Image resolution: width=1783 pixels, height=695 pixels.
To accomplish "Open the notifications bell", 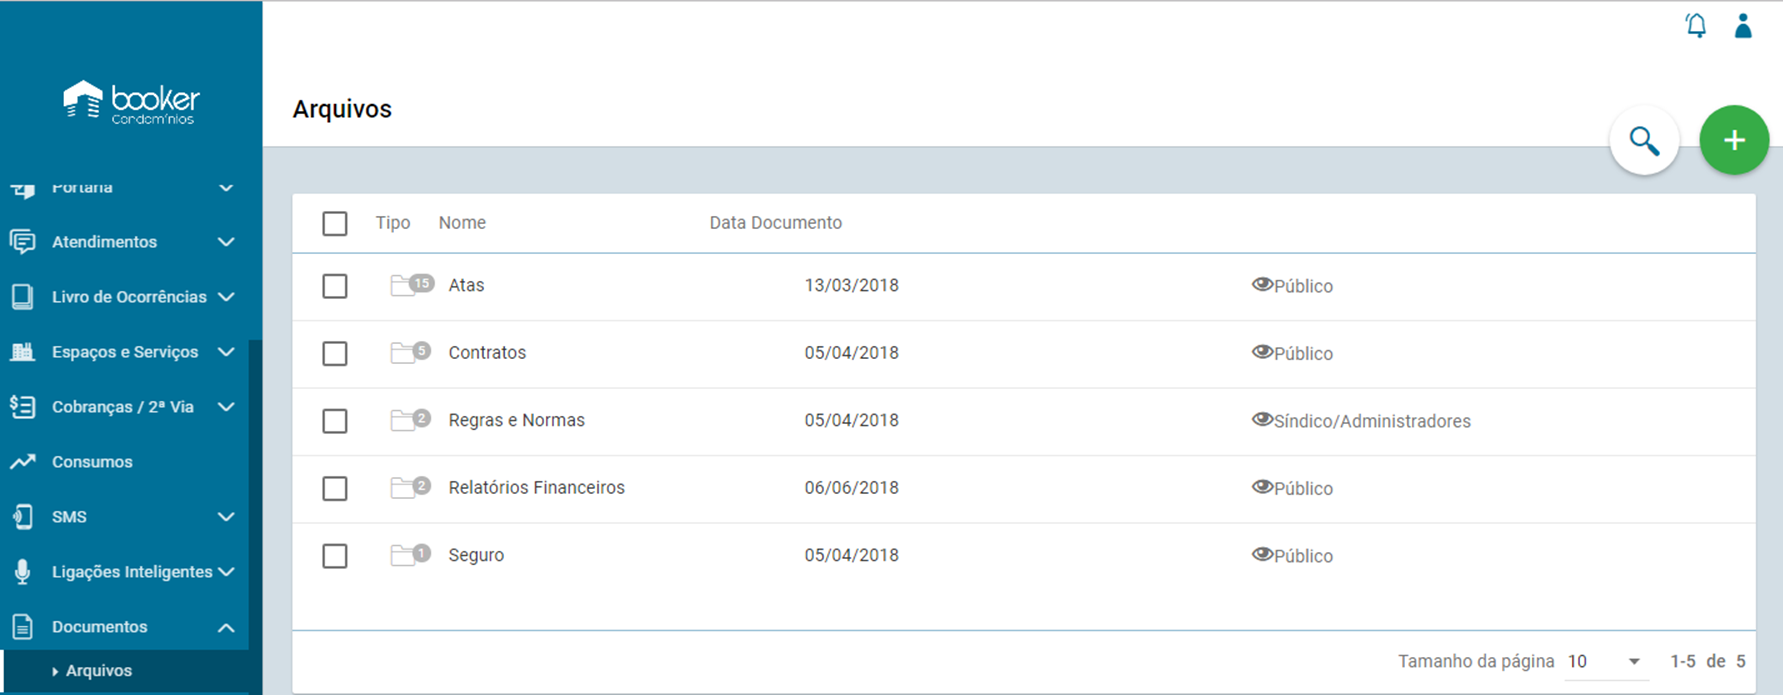I will [1696, 25].
